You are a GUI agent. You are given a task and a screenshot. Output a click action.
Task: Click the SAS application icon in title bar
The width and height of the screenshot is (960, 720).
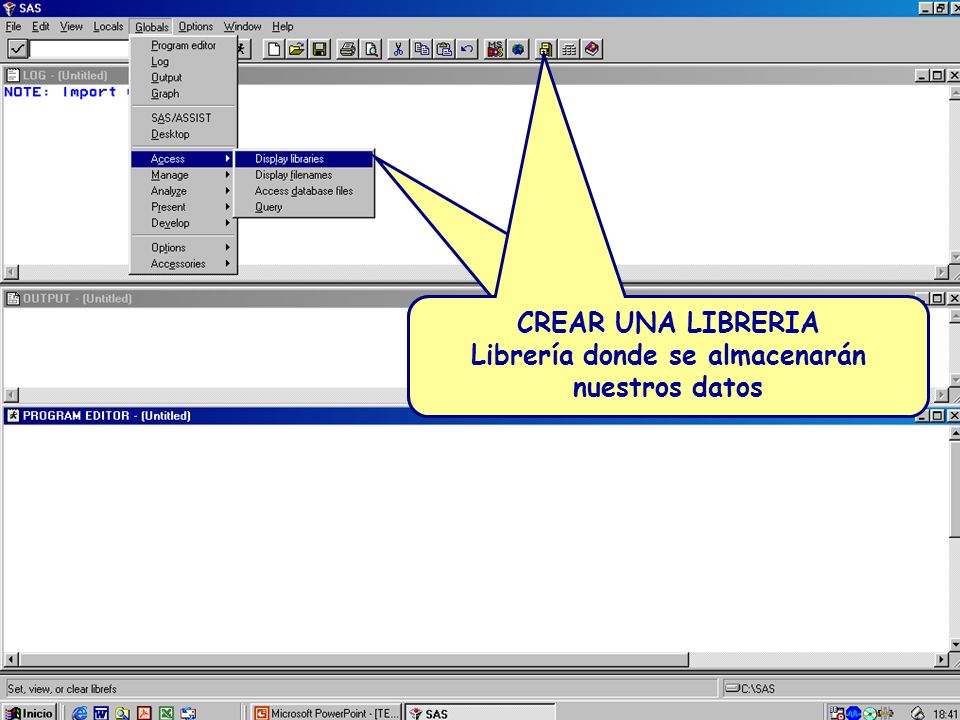9,8
